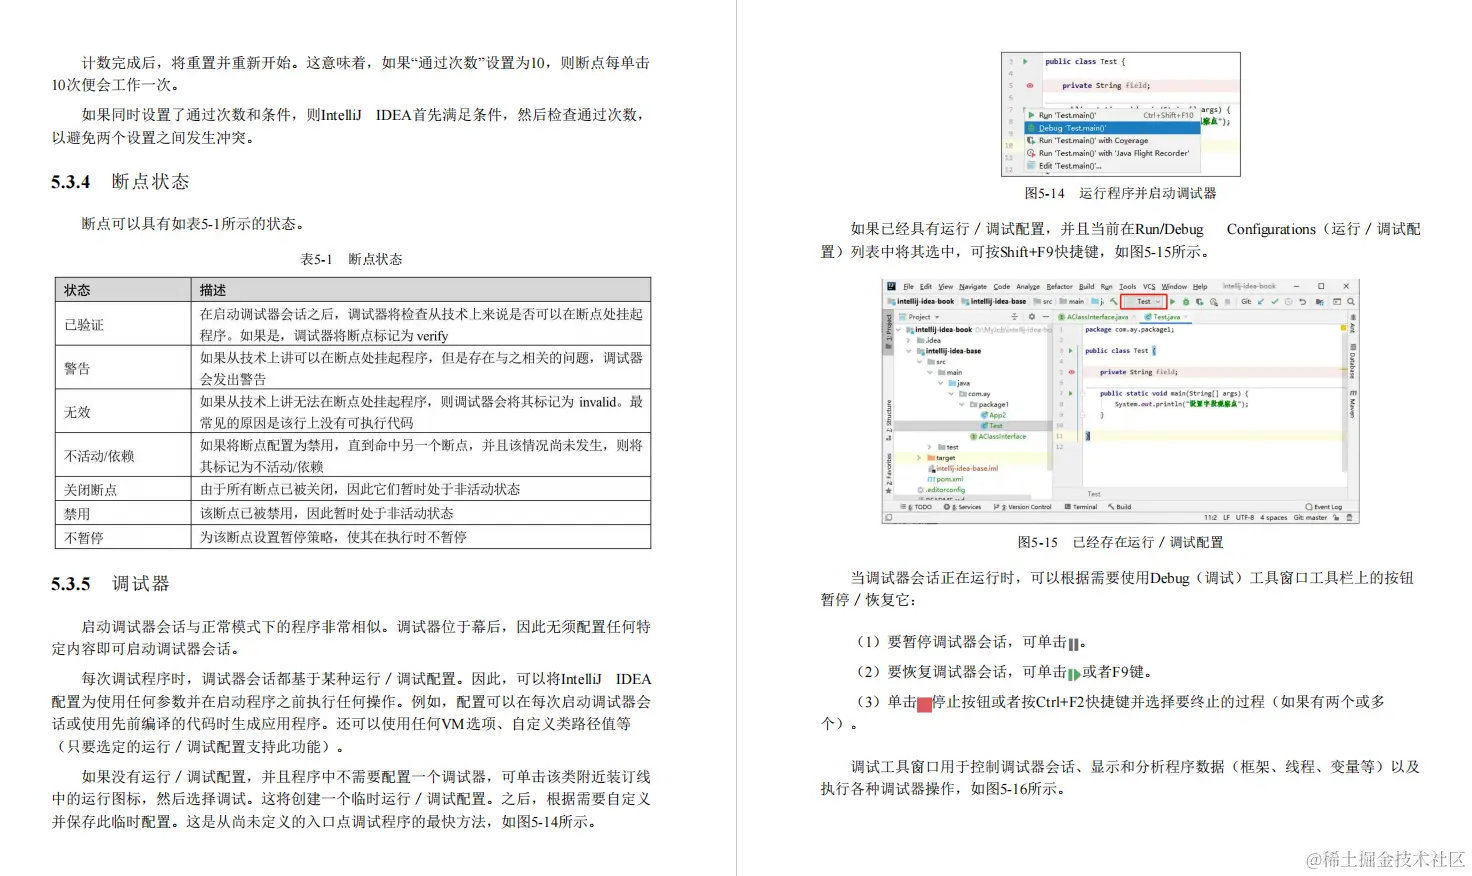
Task: Open the TODO tool window tab
Action: pyautogui.click(x=916, y=507)
